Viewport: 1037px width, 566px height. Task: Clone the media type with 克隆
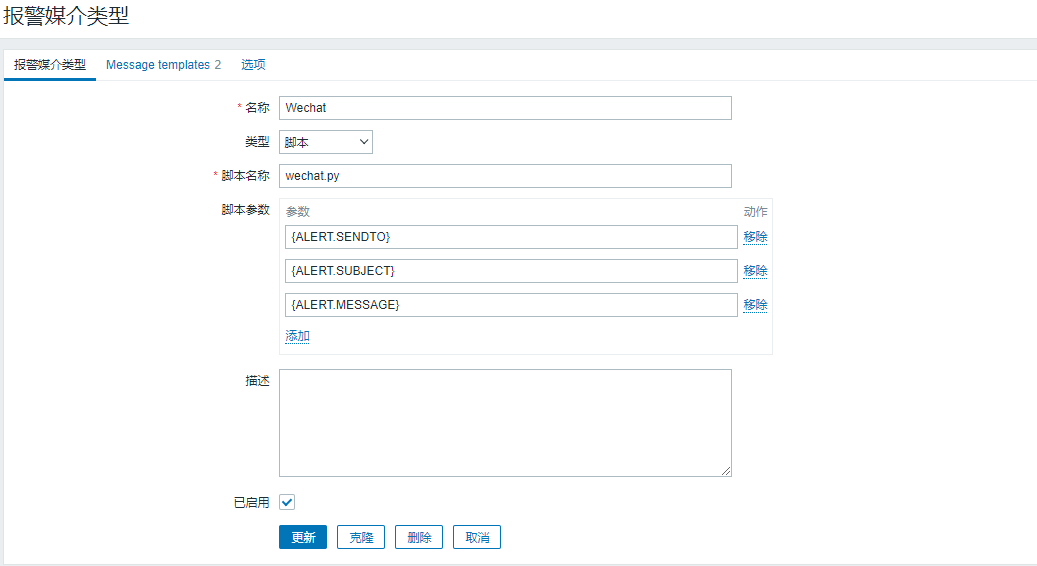pos(361,537)
